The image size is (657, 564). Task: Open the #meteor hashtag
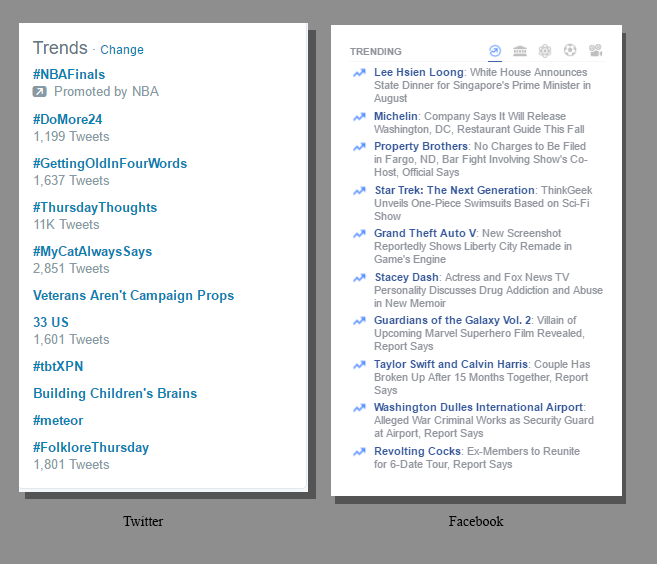point(58,420)
